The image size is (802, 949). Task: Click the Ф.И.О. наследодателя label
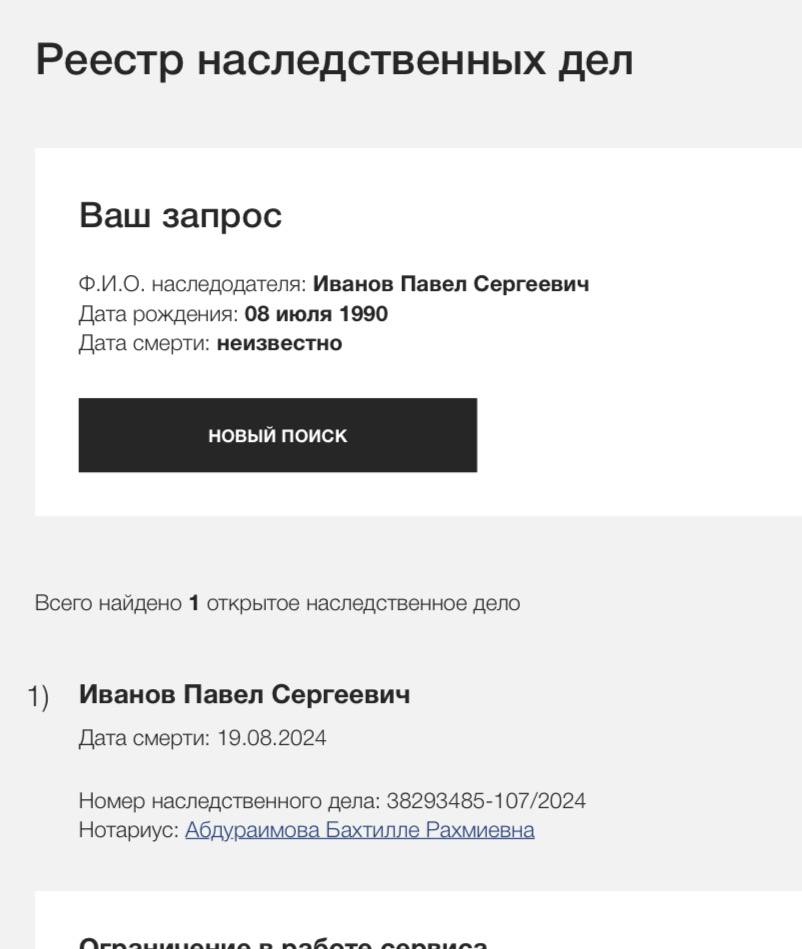pyautogui.click(x=192, y=284)
